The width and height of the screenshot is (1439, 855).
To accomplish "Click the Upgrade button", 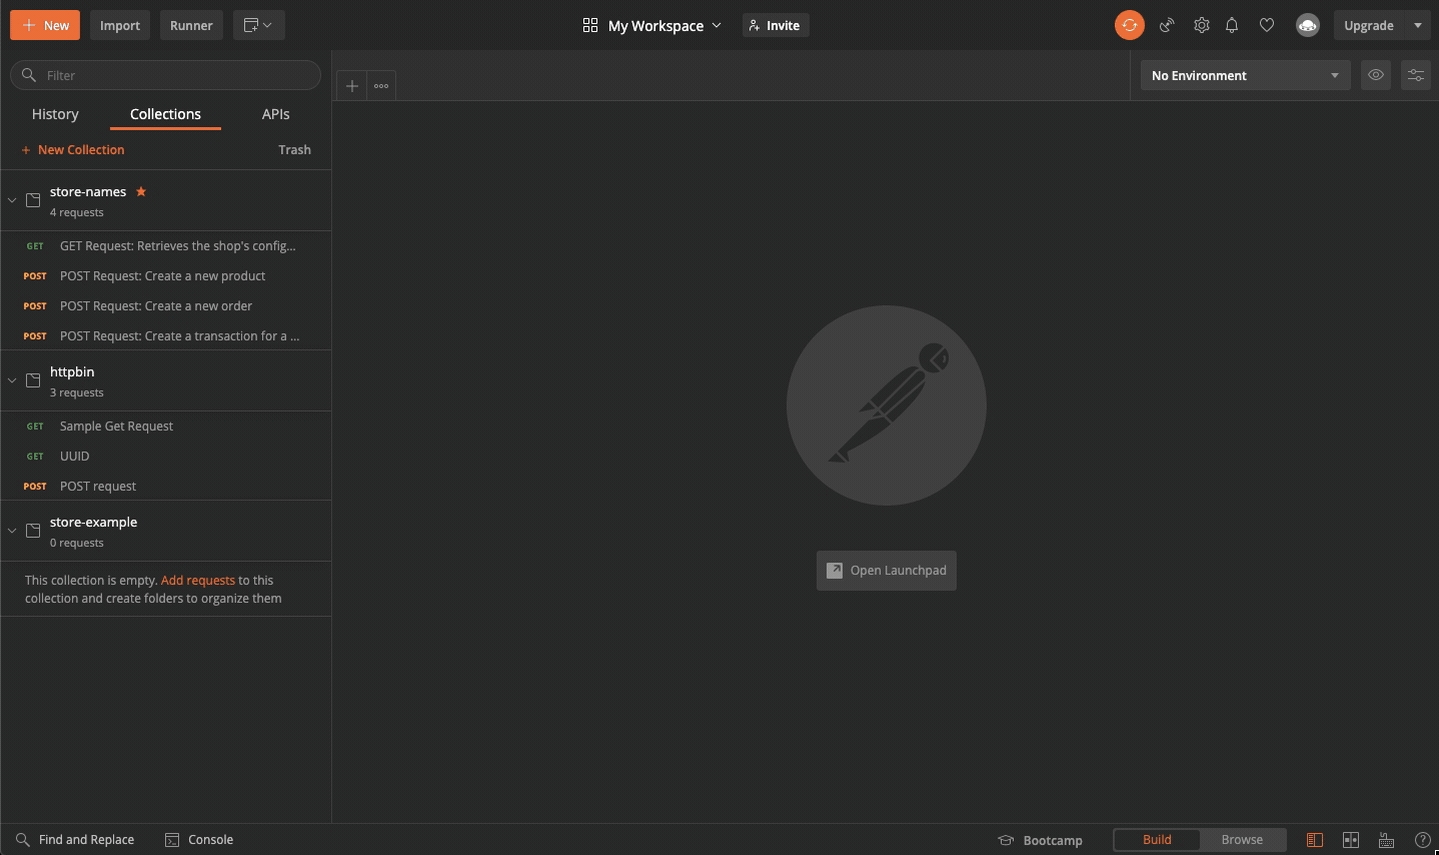I will click(1369, 25).
